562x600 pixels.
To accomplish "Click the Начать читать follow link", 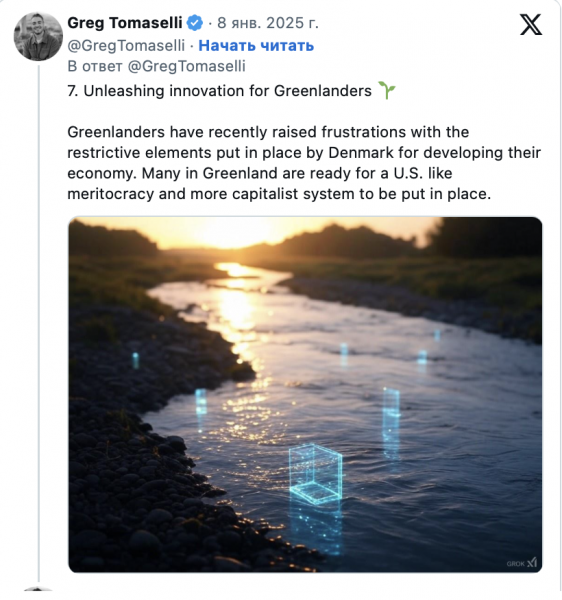I will [x=256, y=46].
